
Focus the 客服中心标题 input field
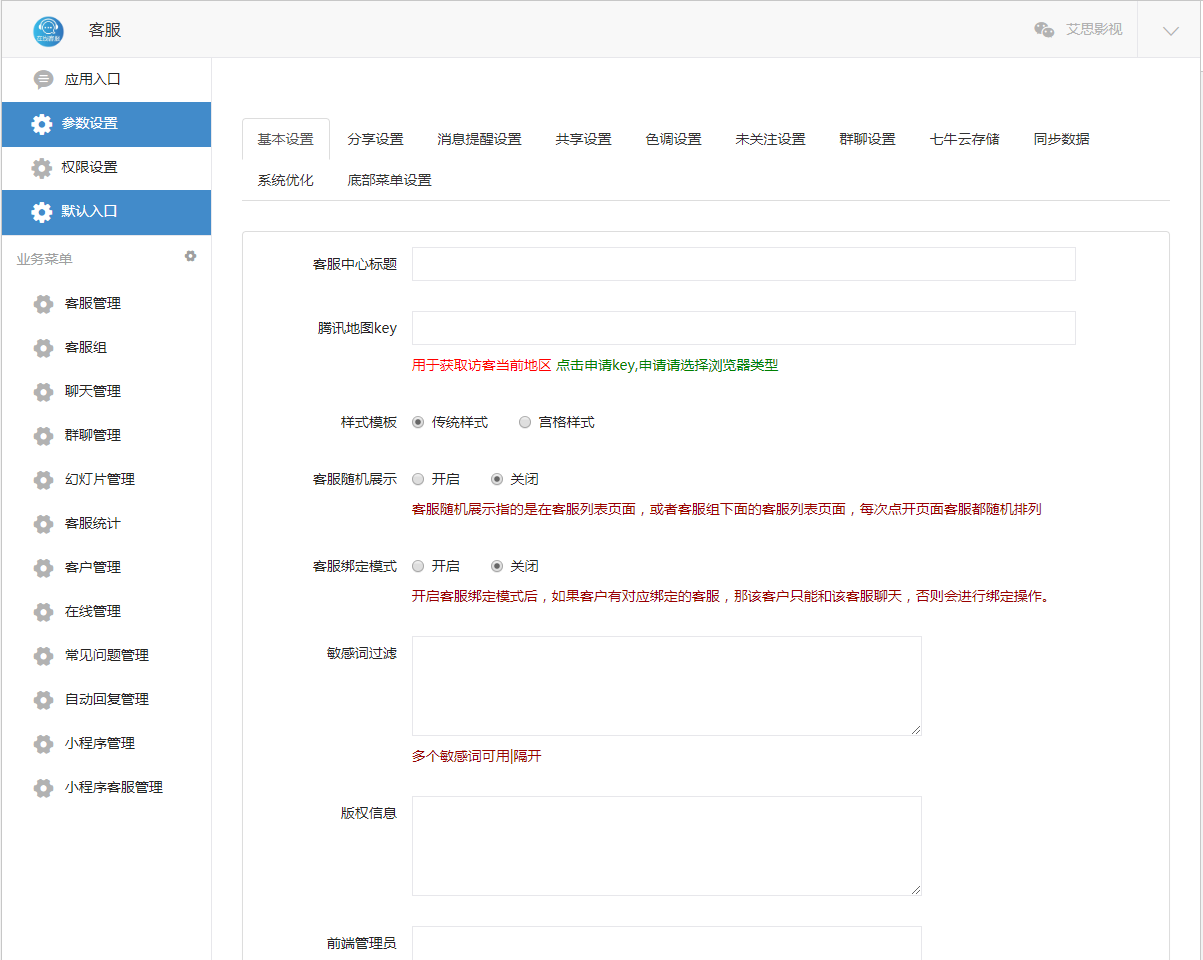[x=744, y=264]
